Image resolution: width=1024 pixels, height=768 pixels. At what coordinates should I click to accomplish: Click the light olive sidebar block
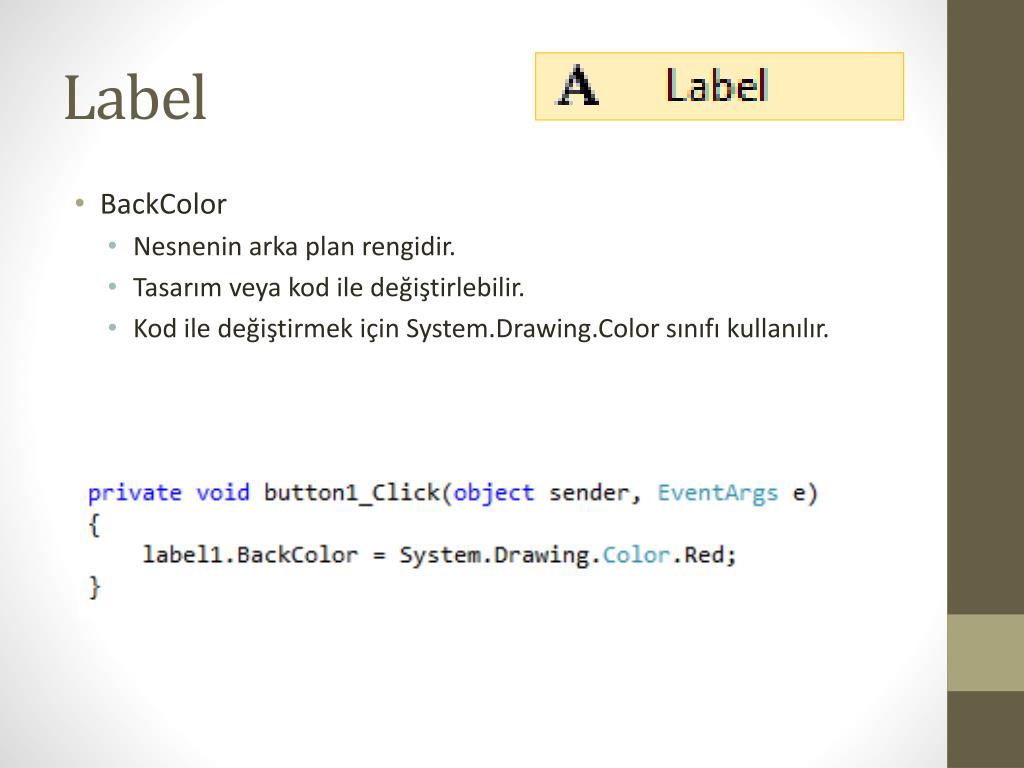click(x=985, y=652)
